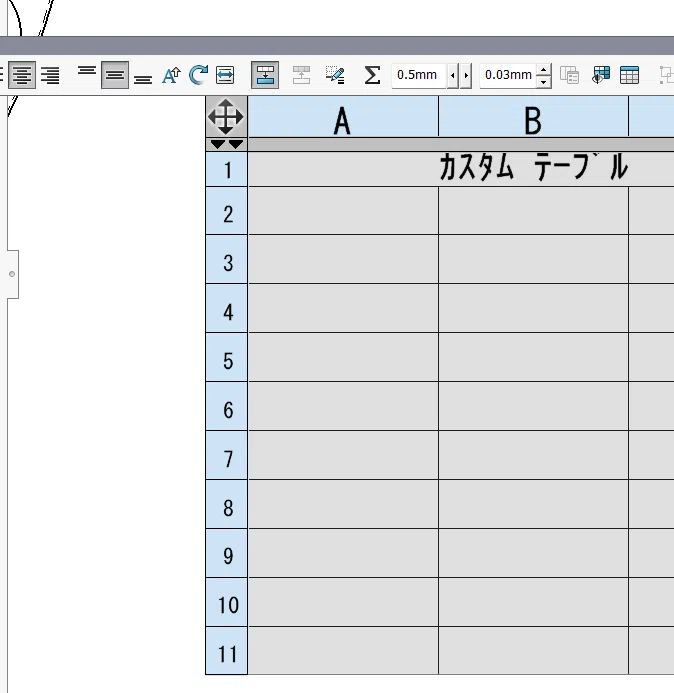Viewport: 674px width, 693px height.
Task: Decrease the 0.03mm spinner value
Action: pos(544,82)
